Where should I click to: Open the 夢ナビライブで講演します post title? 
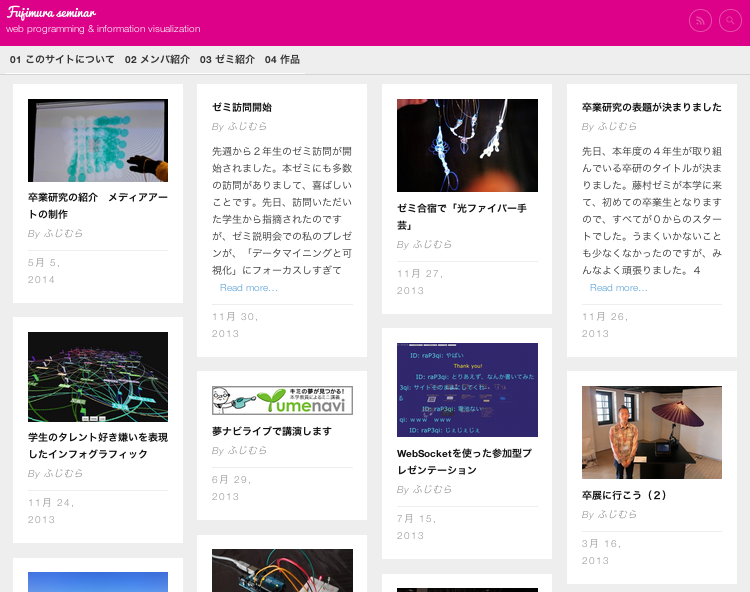[x=272, y=431]
